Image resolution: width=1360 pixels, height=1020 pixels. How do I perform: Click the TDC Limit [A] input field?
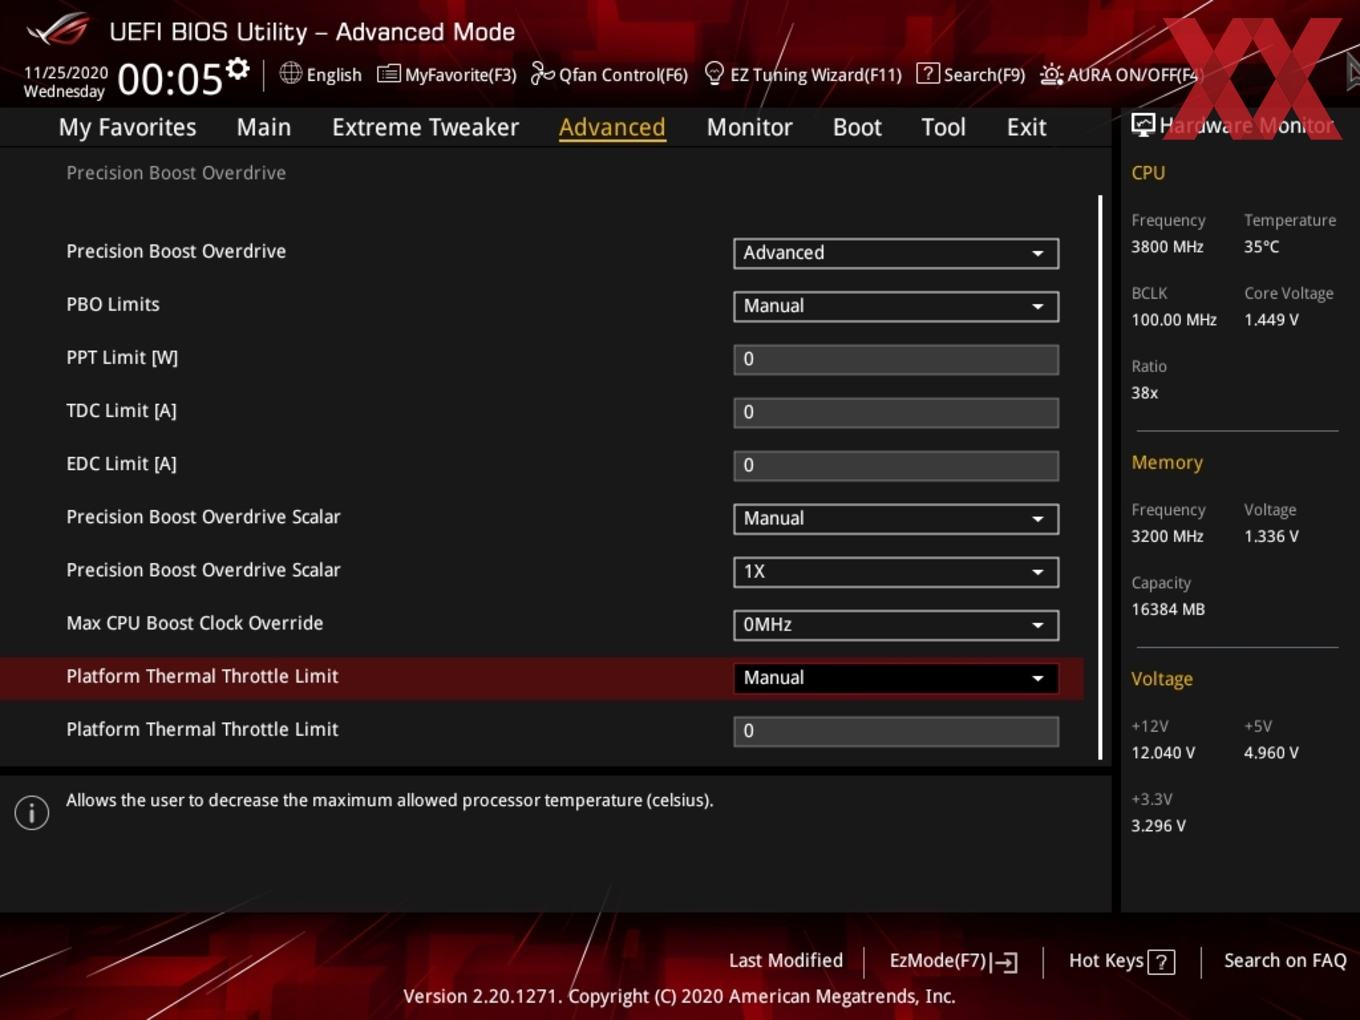(x=896, y=412)
